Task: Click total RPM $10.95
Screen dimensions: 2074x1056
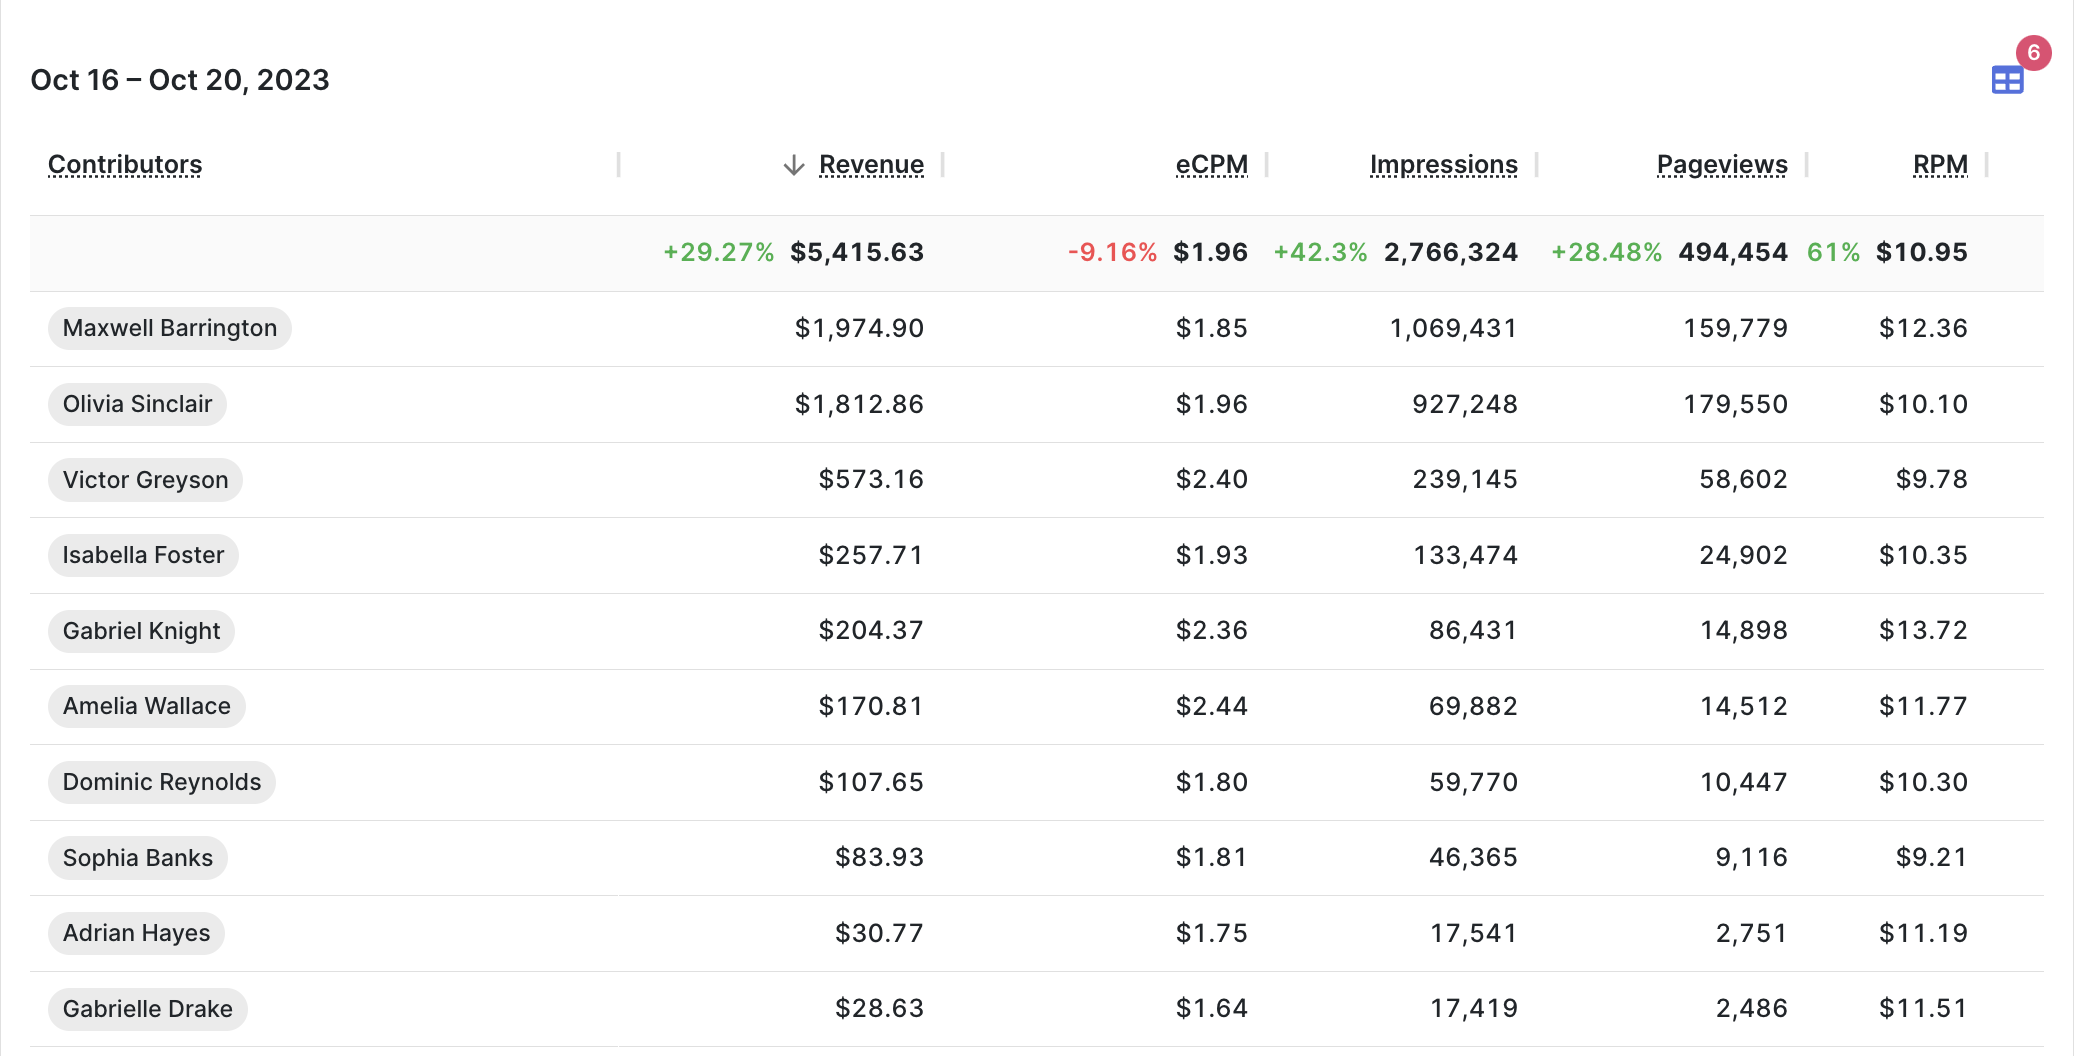Action: (x=1922, y=252)
